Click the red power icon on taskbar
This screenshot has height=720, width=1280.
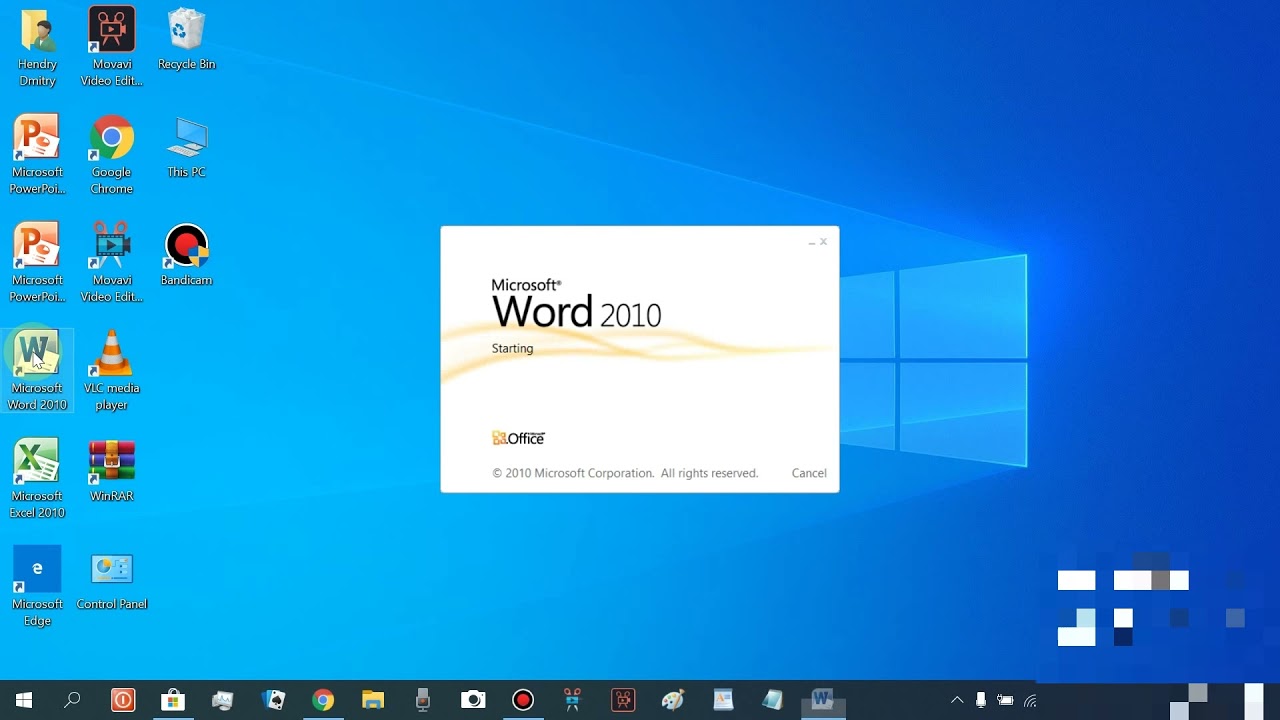(x=123, y=700)
